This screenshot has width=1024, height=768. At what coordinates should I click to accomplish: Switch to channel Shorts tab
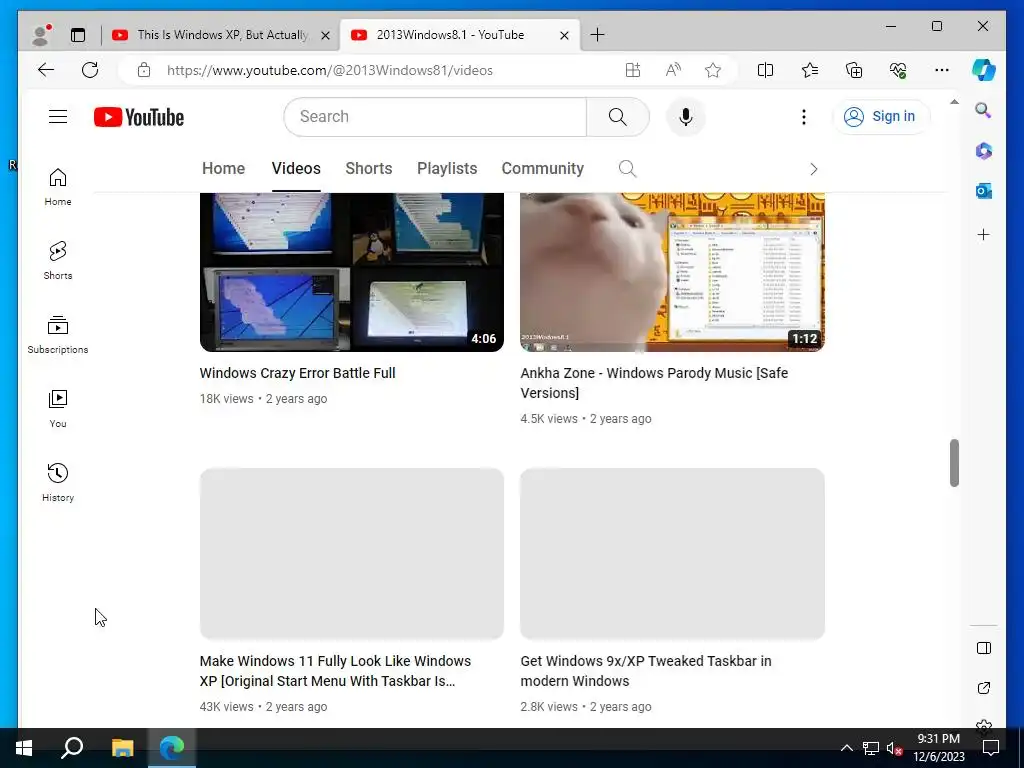tap(368, 168)
